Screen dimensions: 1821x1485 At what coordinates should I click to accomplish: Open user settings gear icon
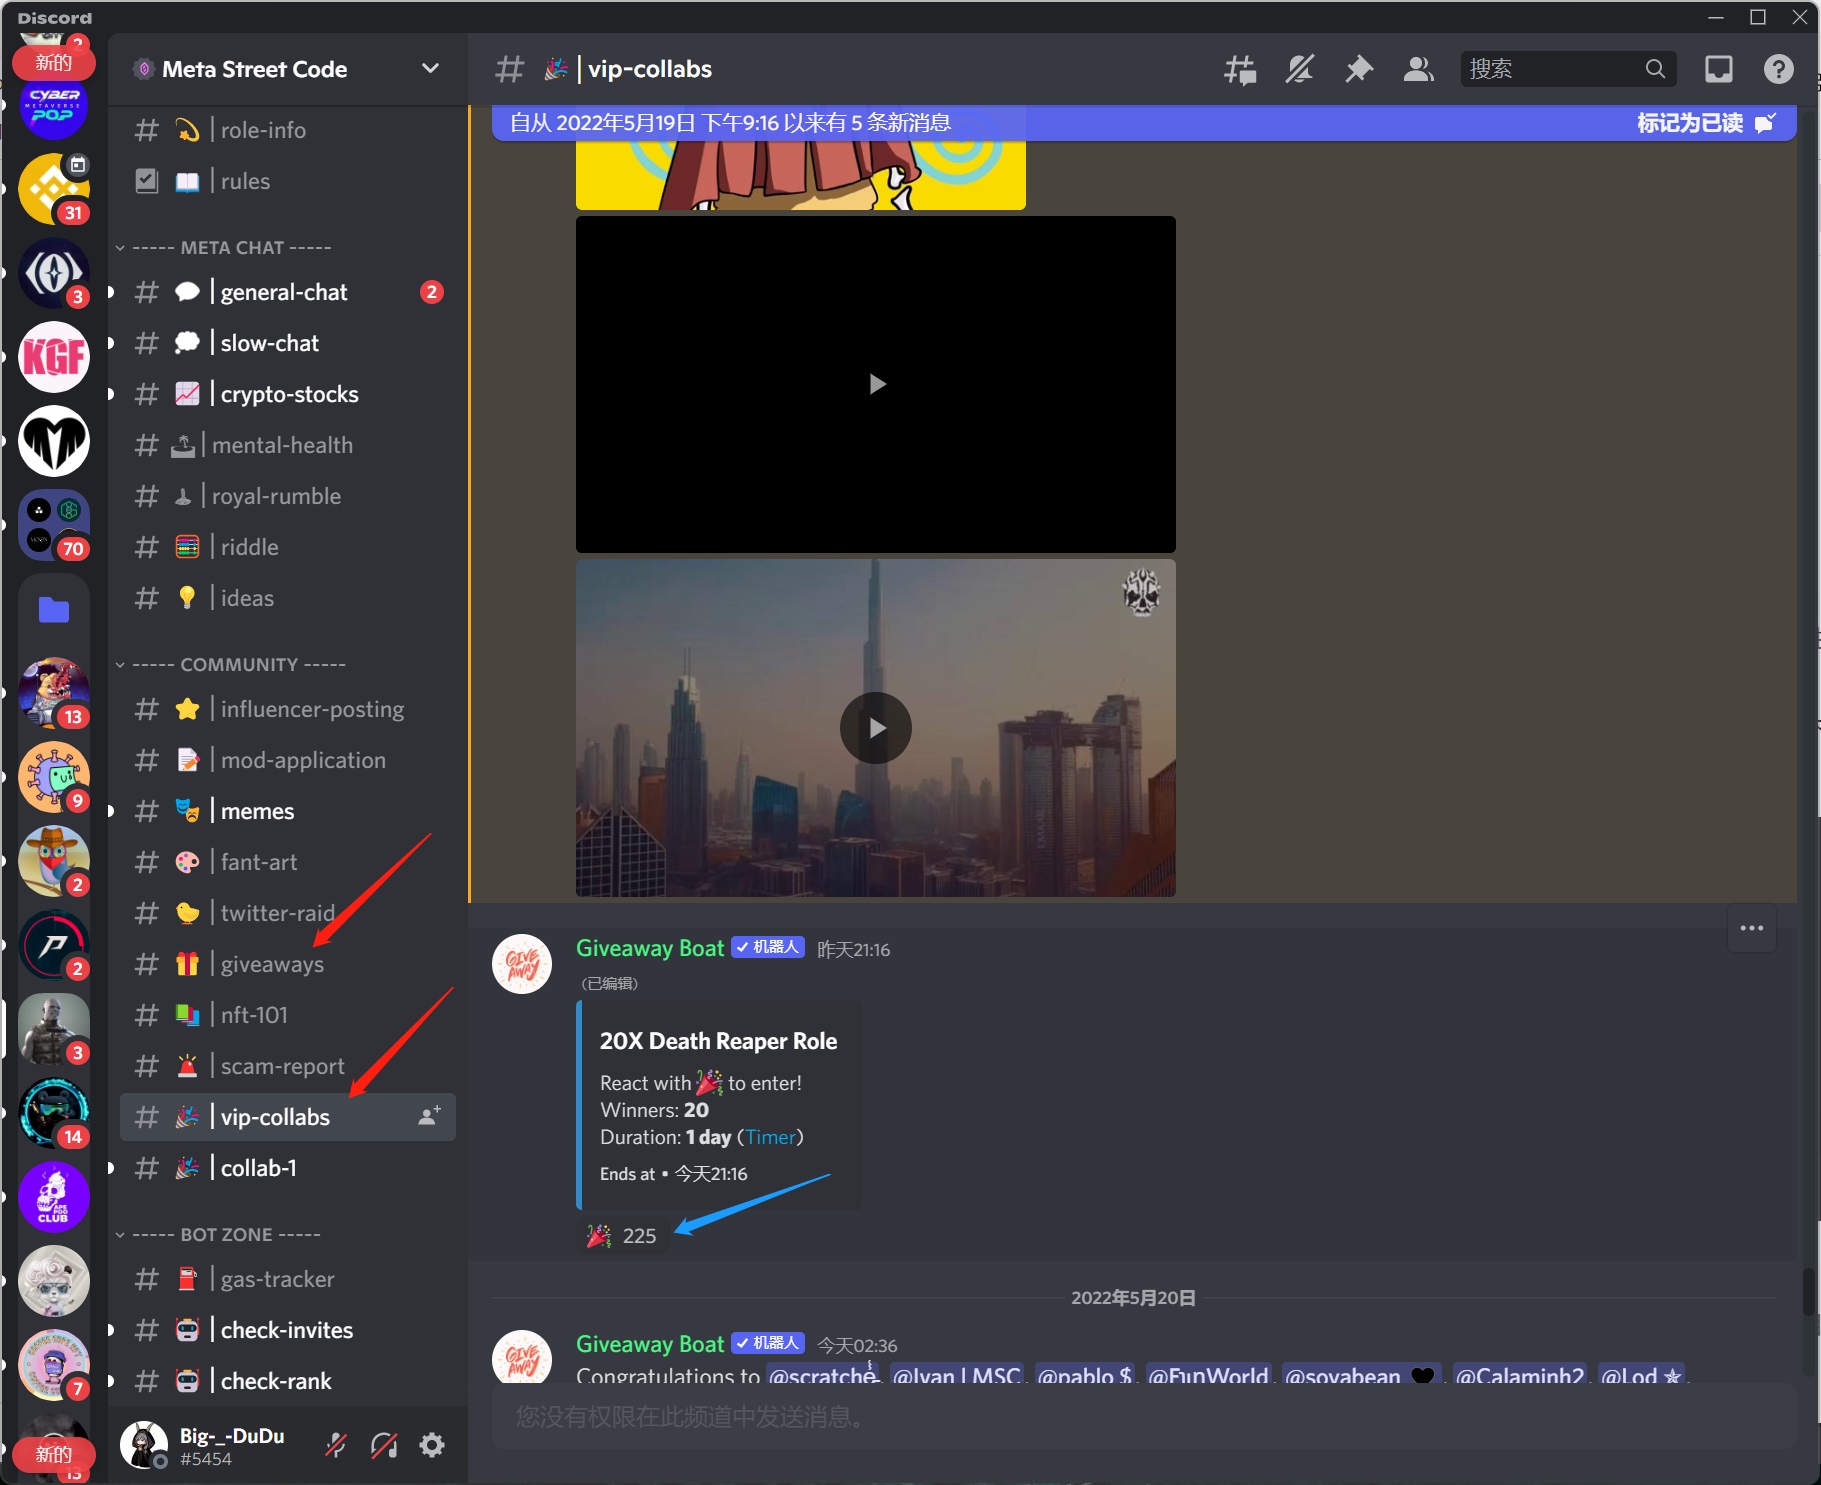pos(432,1445)
